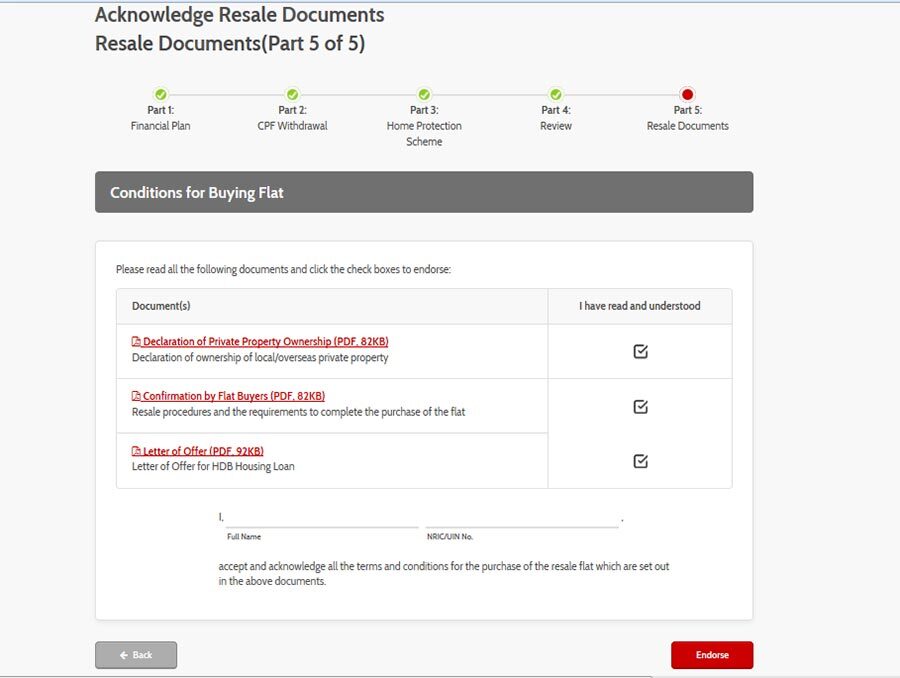Screen dimensions: 900x678
Task: Click the Endorse button
Action: pos(712,655)
